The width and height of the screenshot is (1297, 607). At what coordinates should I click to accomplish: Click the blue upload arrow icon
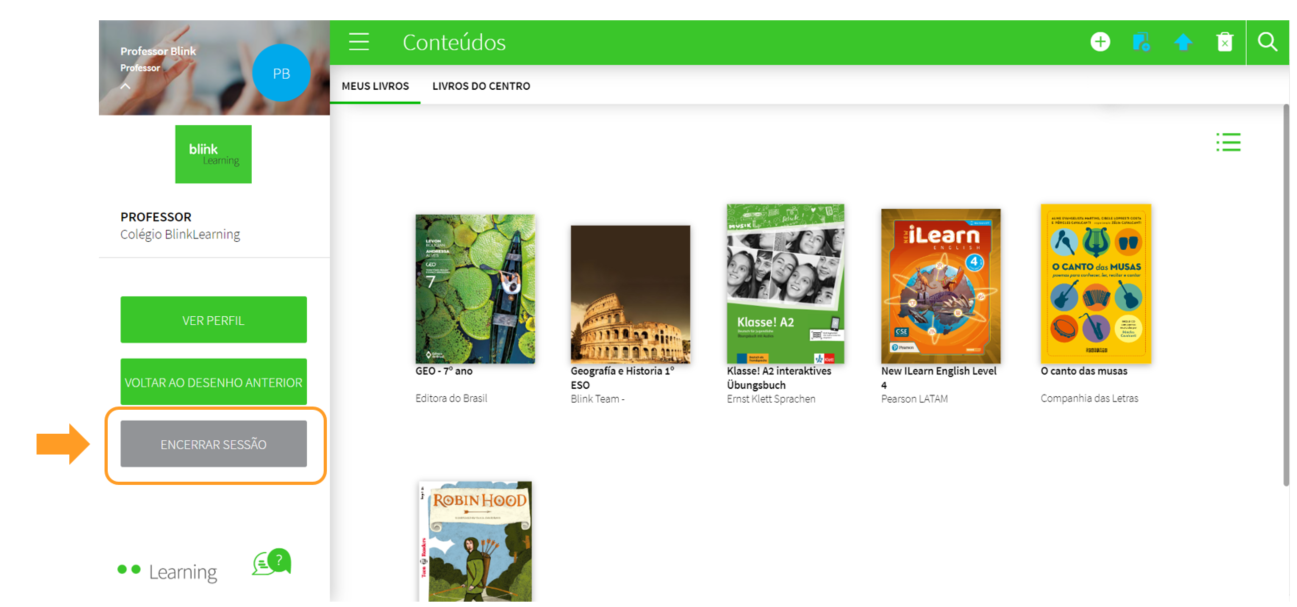coord(1183,42)
